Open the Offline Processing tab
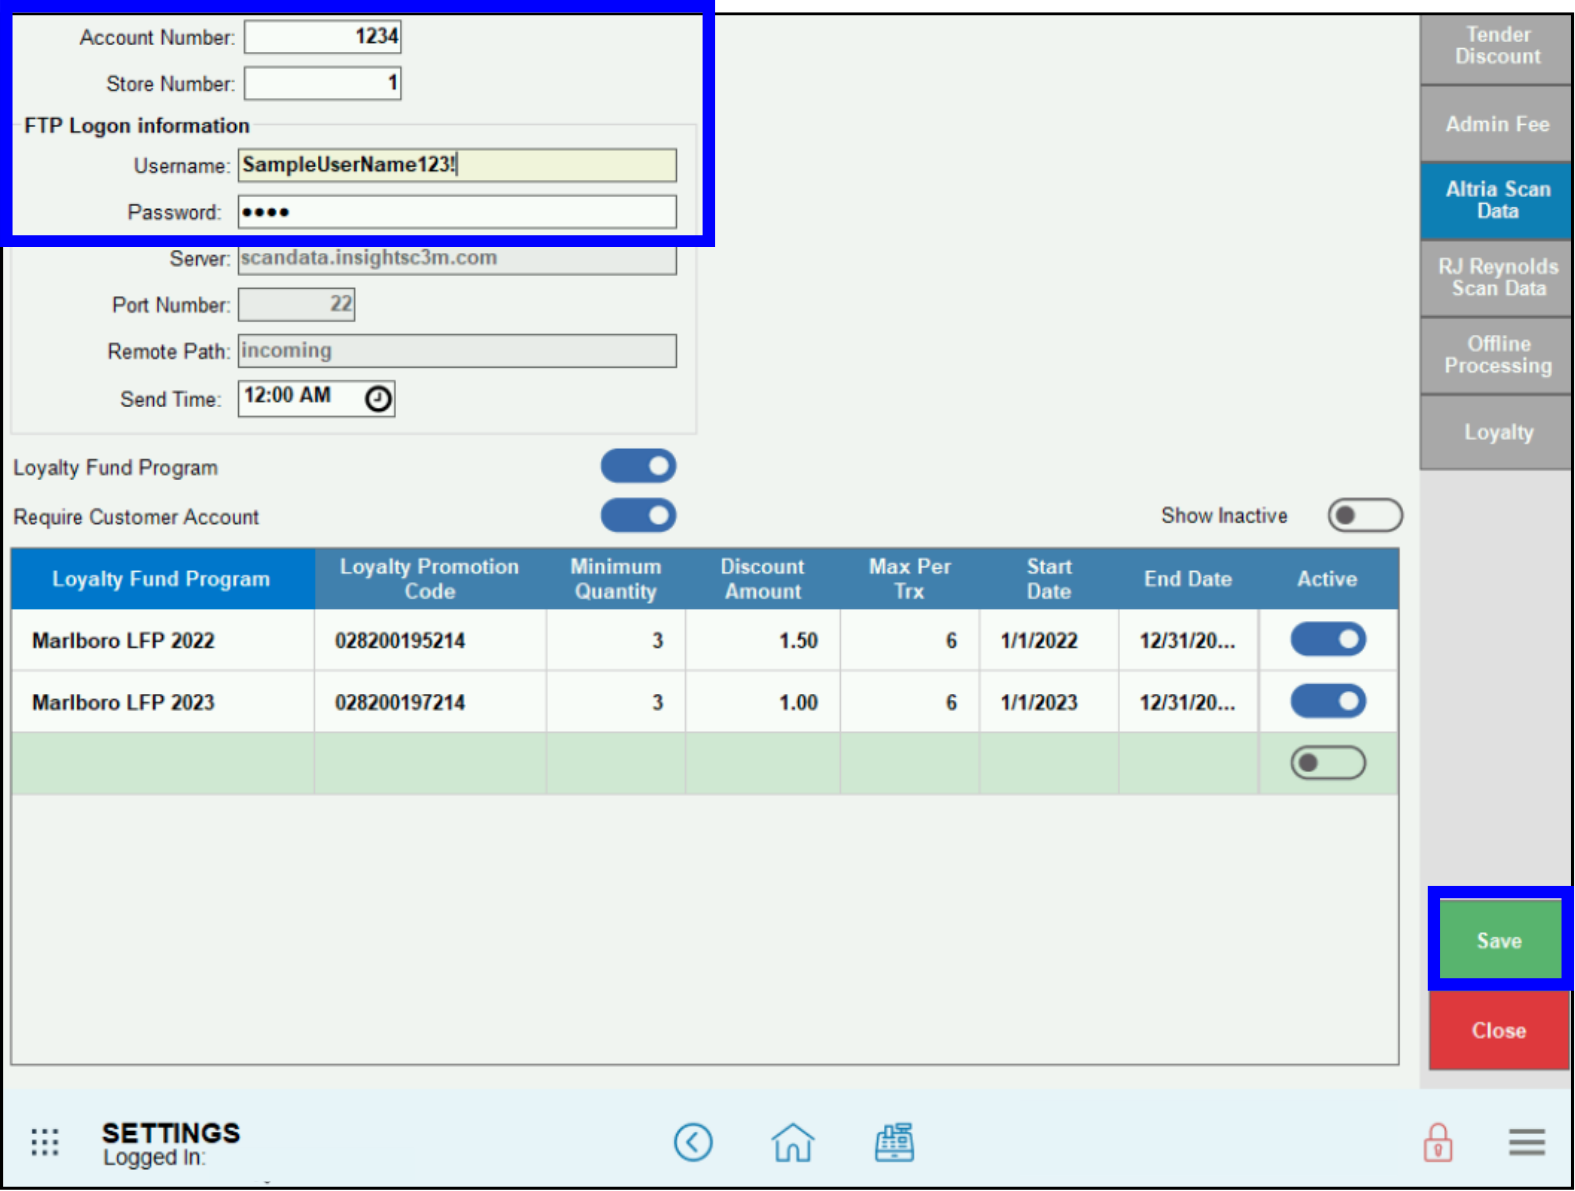This screenshot has width=1575, height=1191. click(1496, 355)
